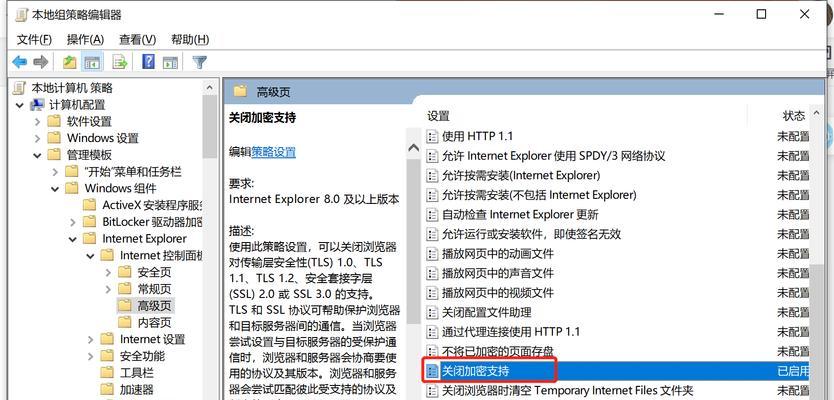834x400 pixels.
Task: Collapse the 管理模板 tree node
Action: [x=37, y=155]
